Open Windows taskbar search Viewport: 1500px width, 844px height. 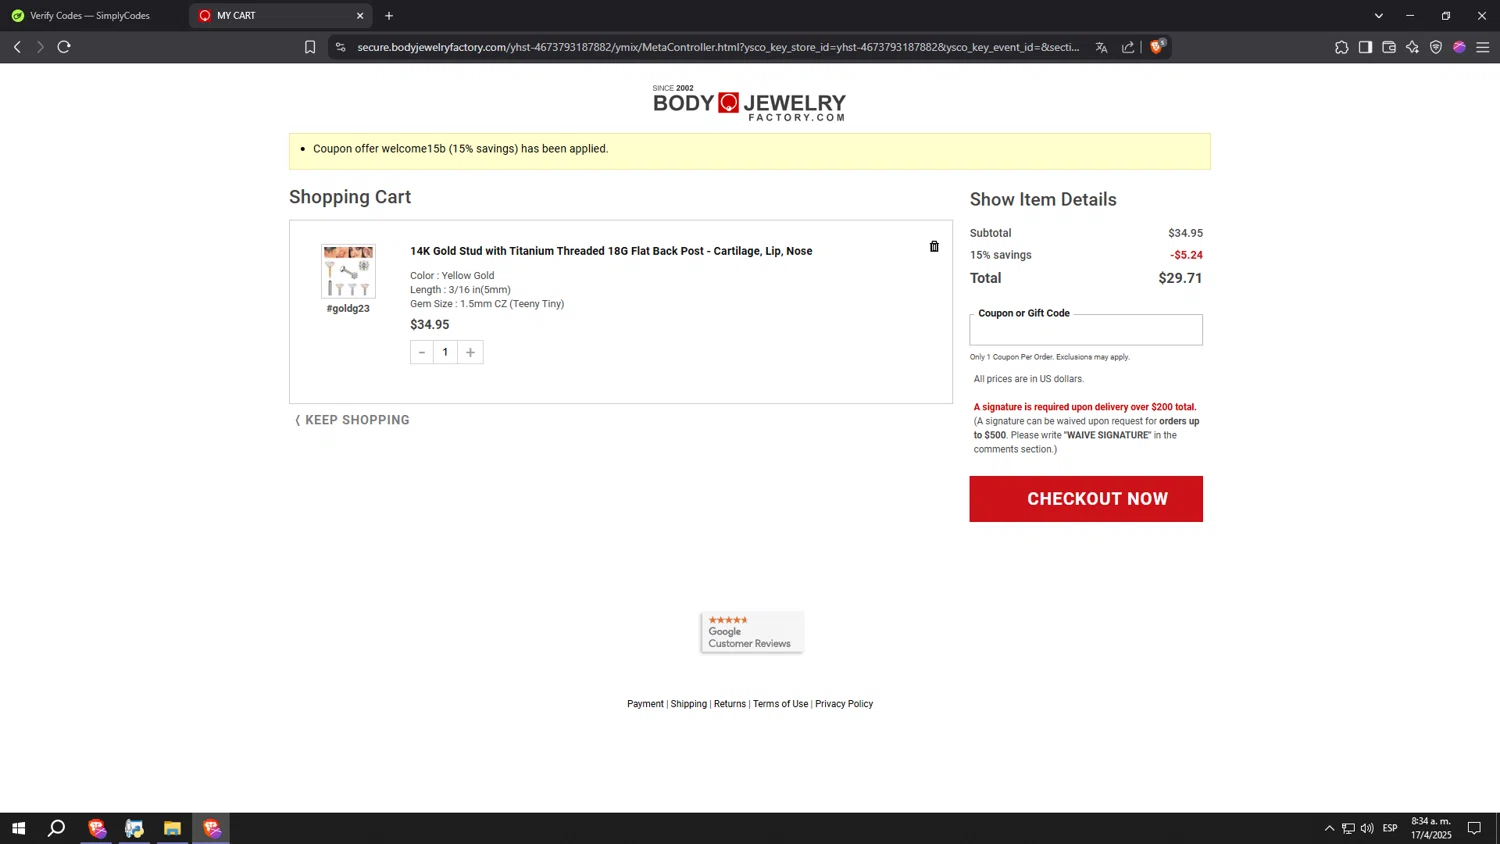(56, 828)
